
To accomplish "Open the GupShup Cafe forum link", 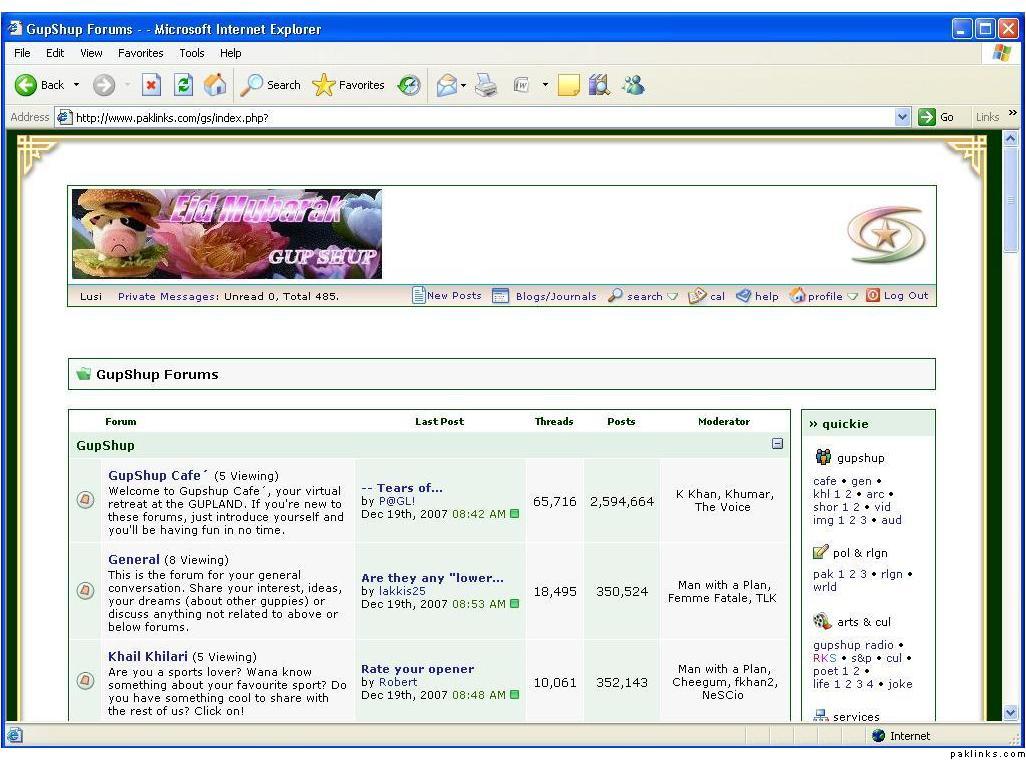I will (154, 476).
